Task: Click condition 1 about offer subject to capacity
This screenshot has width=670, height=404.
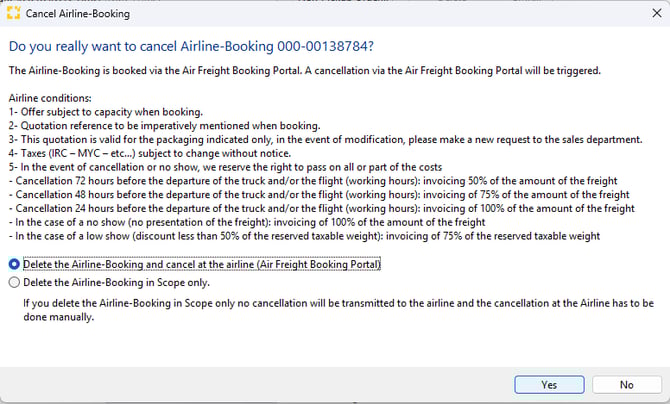Action: coord(106,112)
